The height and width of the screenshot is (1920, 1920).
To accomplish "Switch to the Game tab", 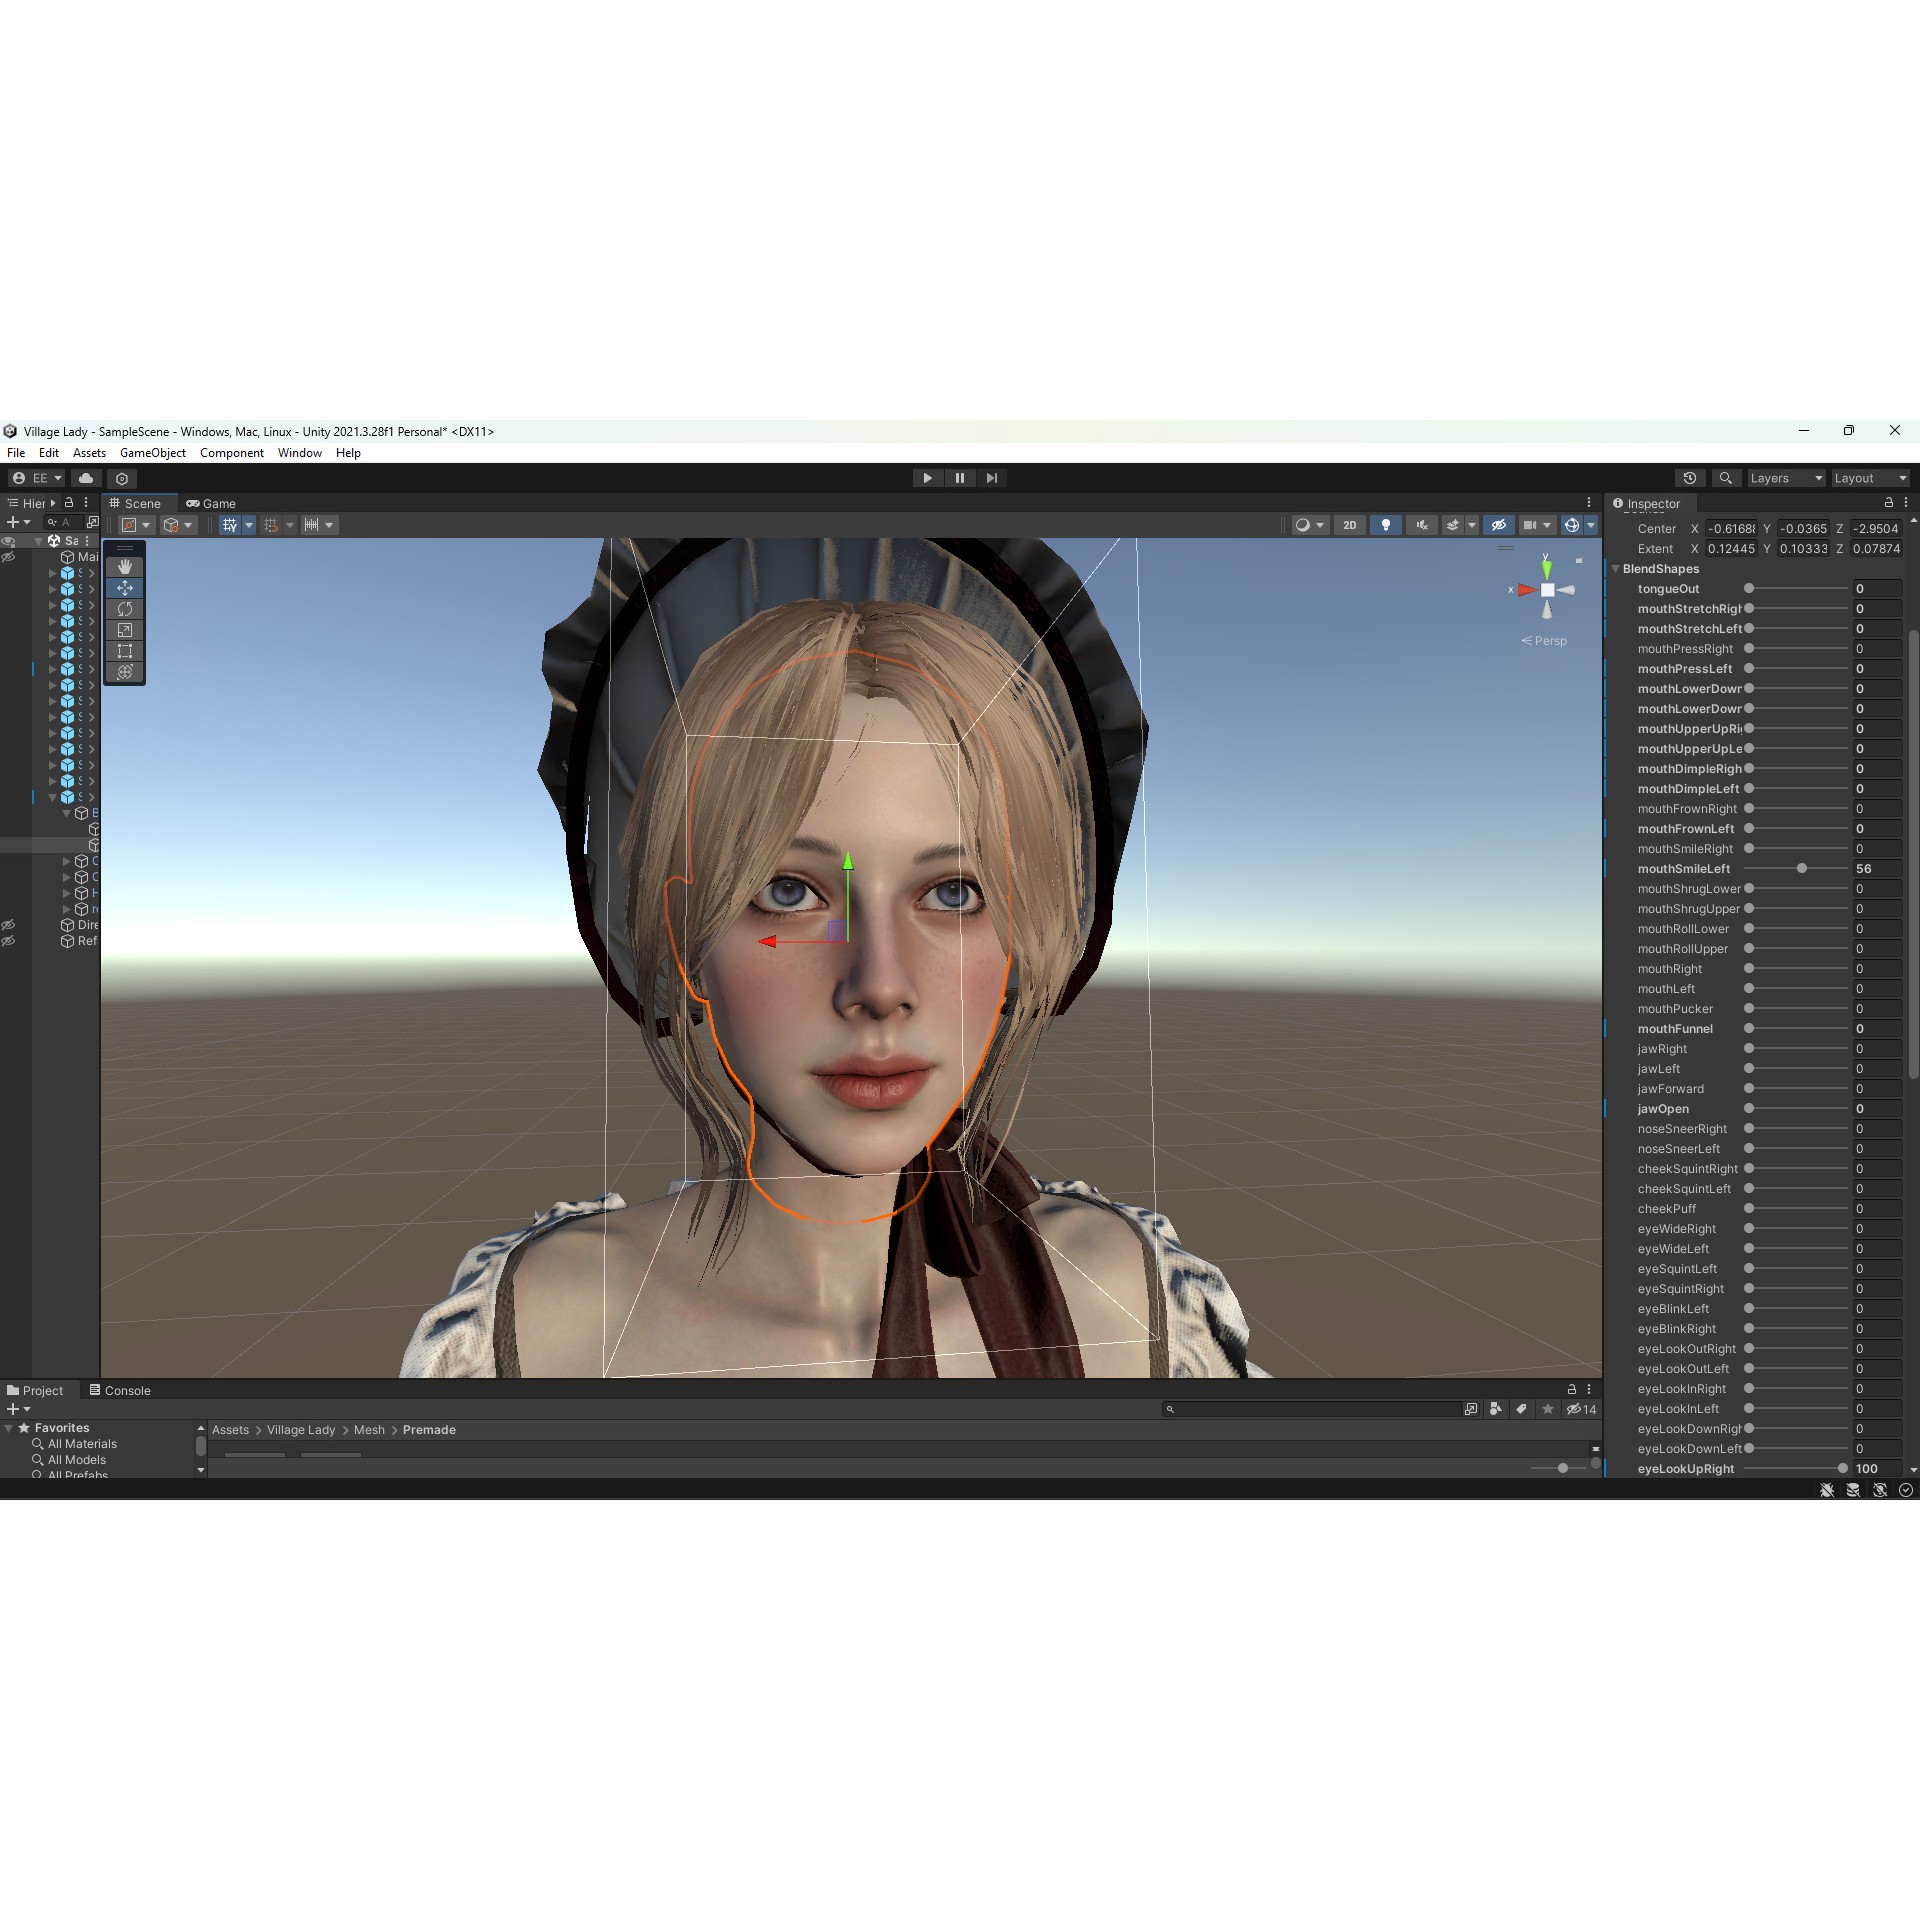I will [211, 503].
